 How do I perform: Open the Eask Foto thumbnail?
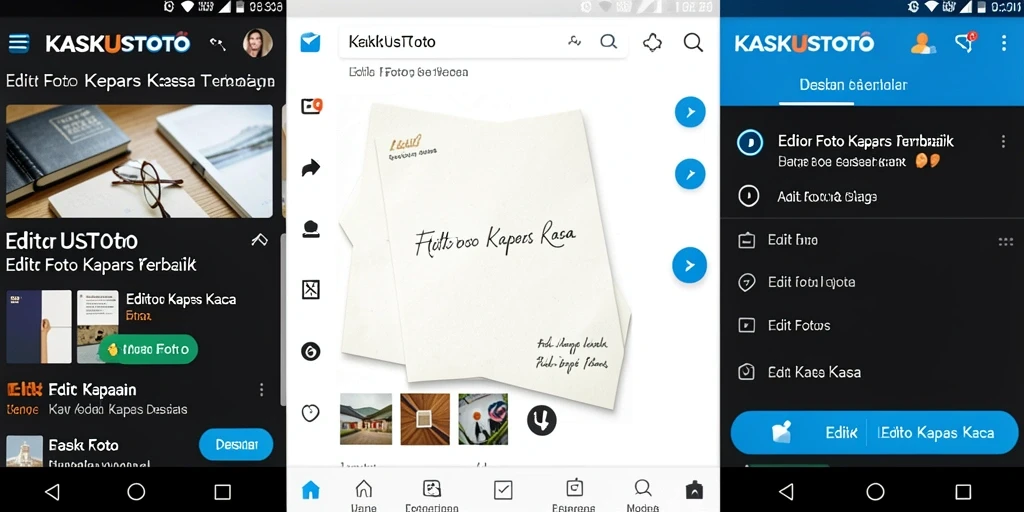click(x=25, y=451)
